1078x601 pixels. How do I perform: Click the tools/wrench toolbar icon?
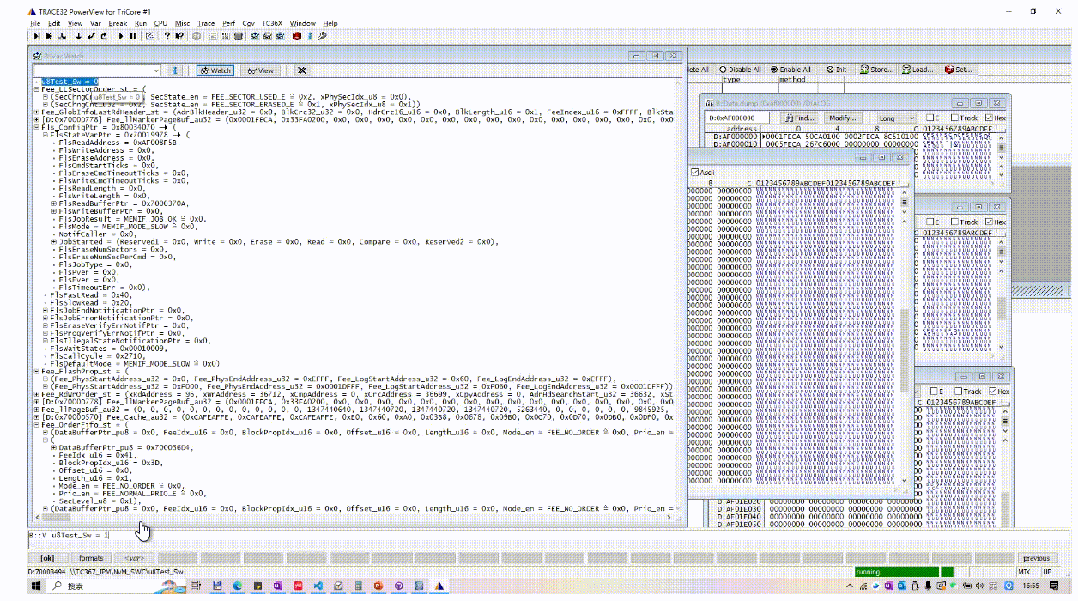point(322,36)
